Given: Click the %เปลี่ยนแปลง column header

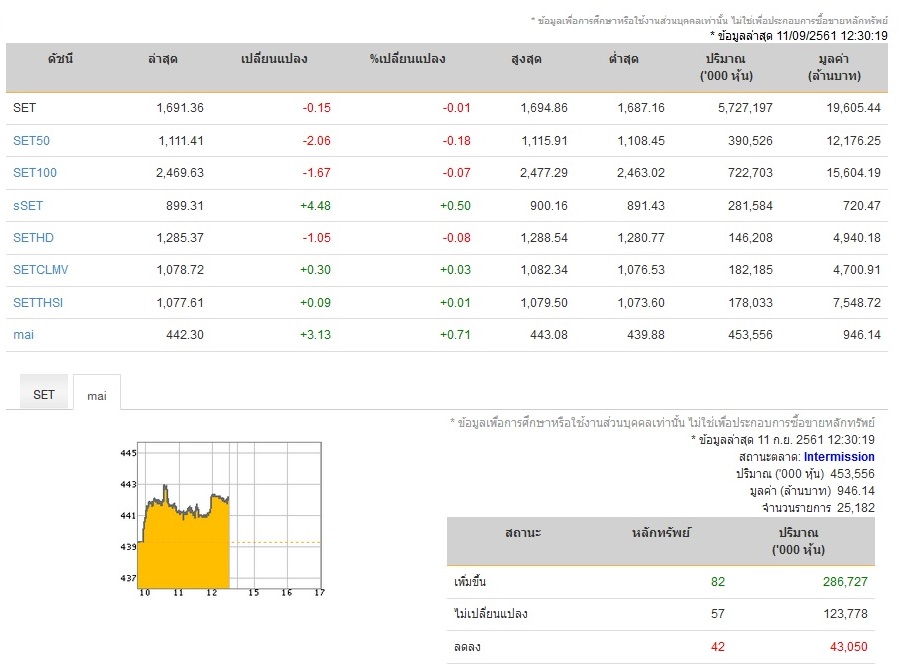Looking at the screenshot, I should [x=407, y=58].
